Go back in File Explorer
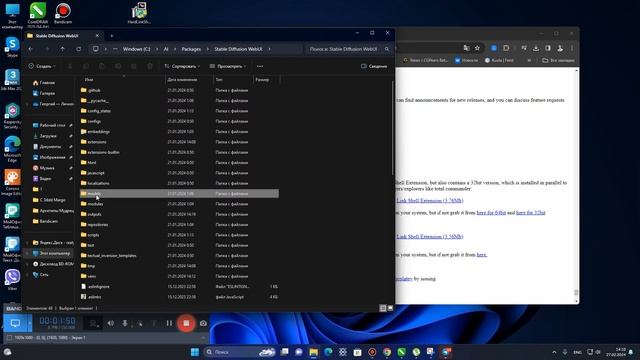The width and height of the screenshot is (640, 360). [31, 49]
